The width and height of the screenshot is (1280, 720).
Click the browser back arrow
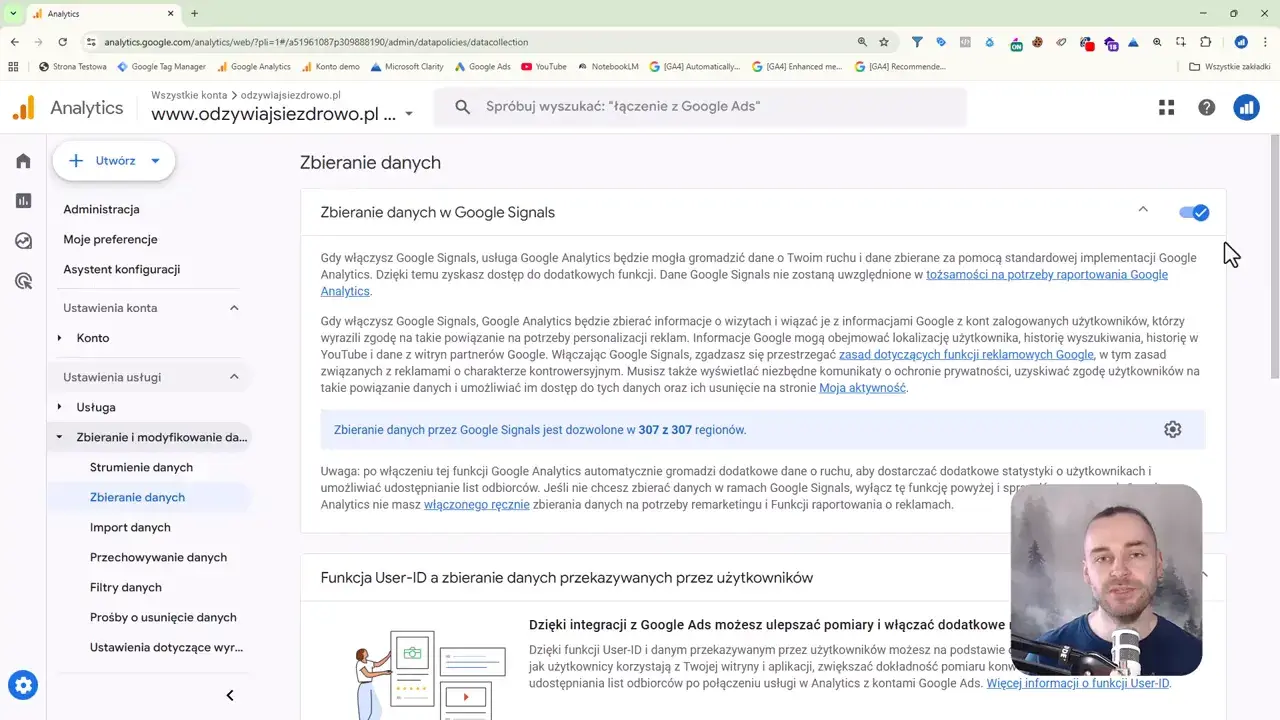click(15, 42)
